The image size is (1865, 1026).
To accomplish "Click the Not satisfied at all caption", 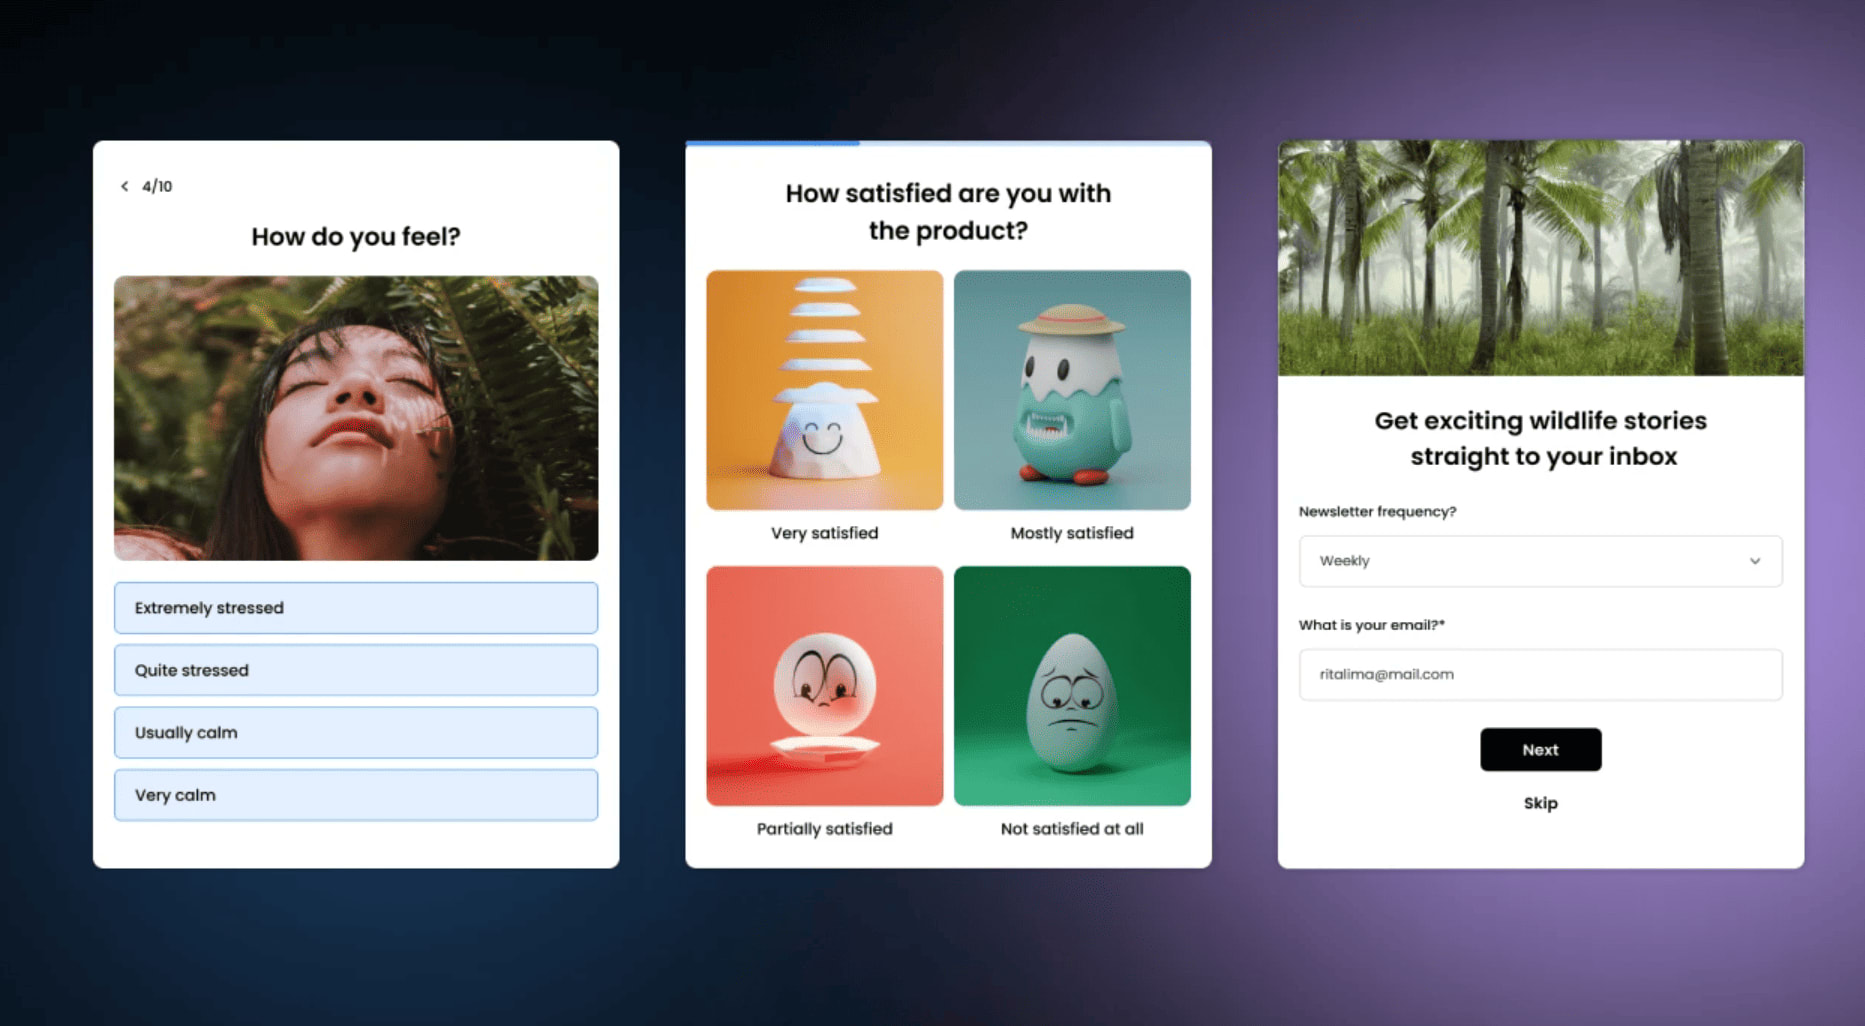I will tap(1071, 829).
